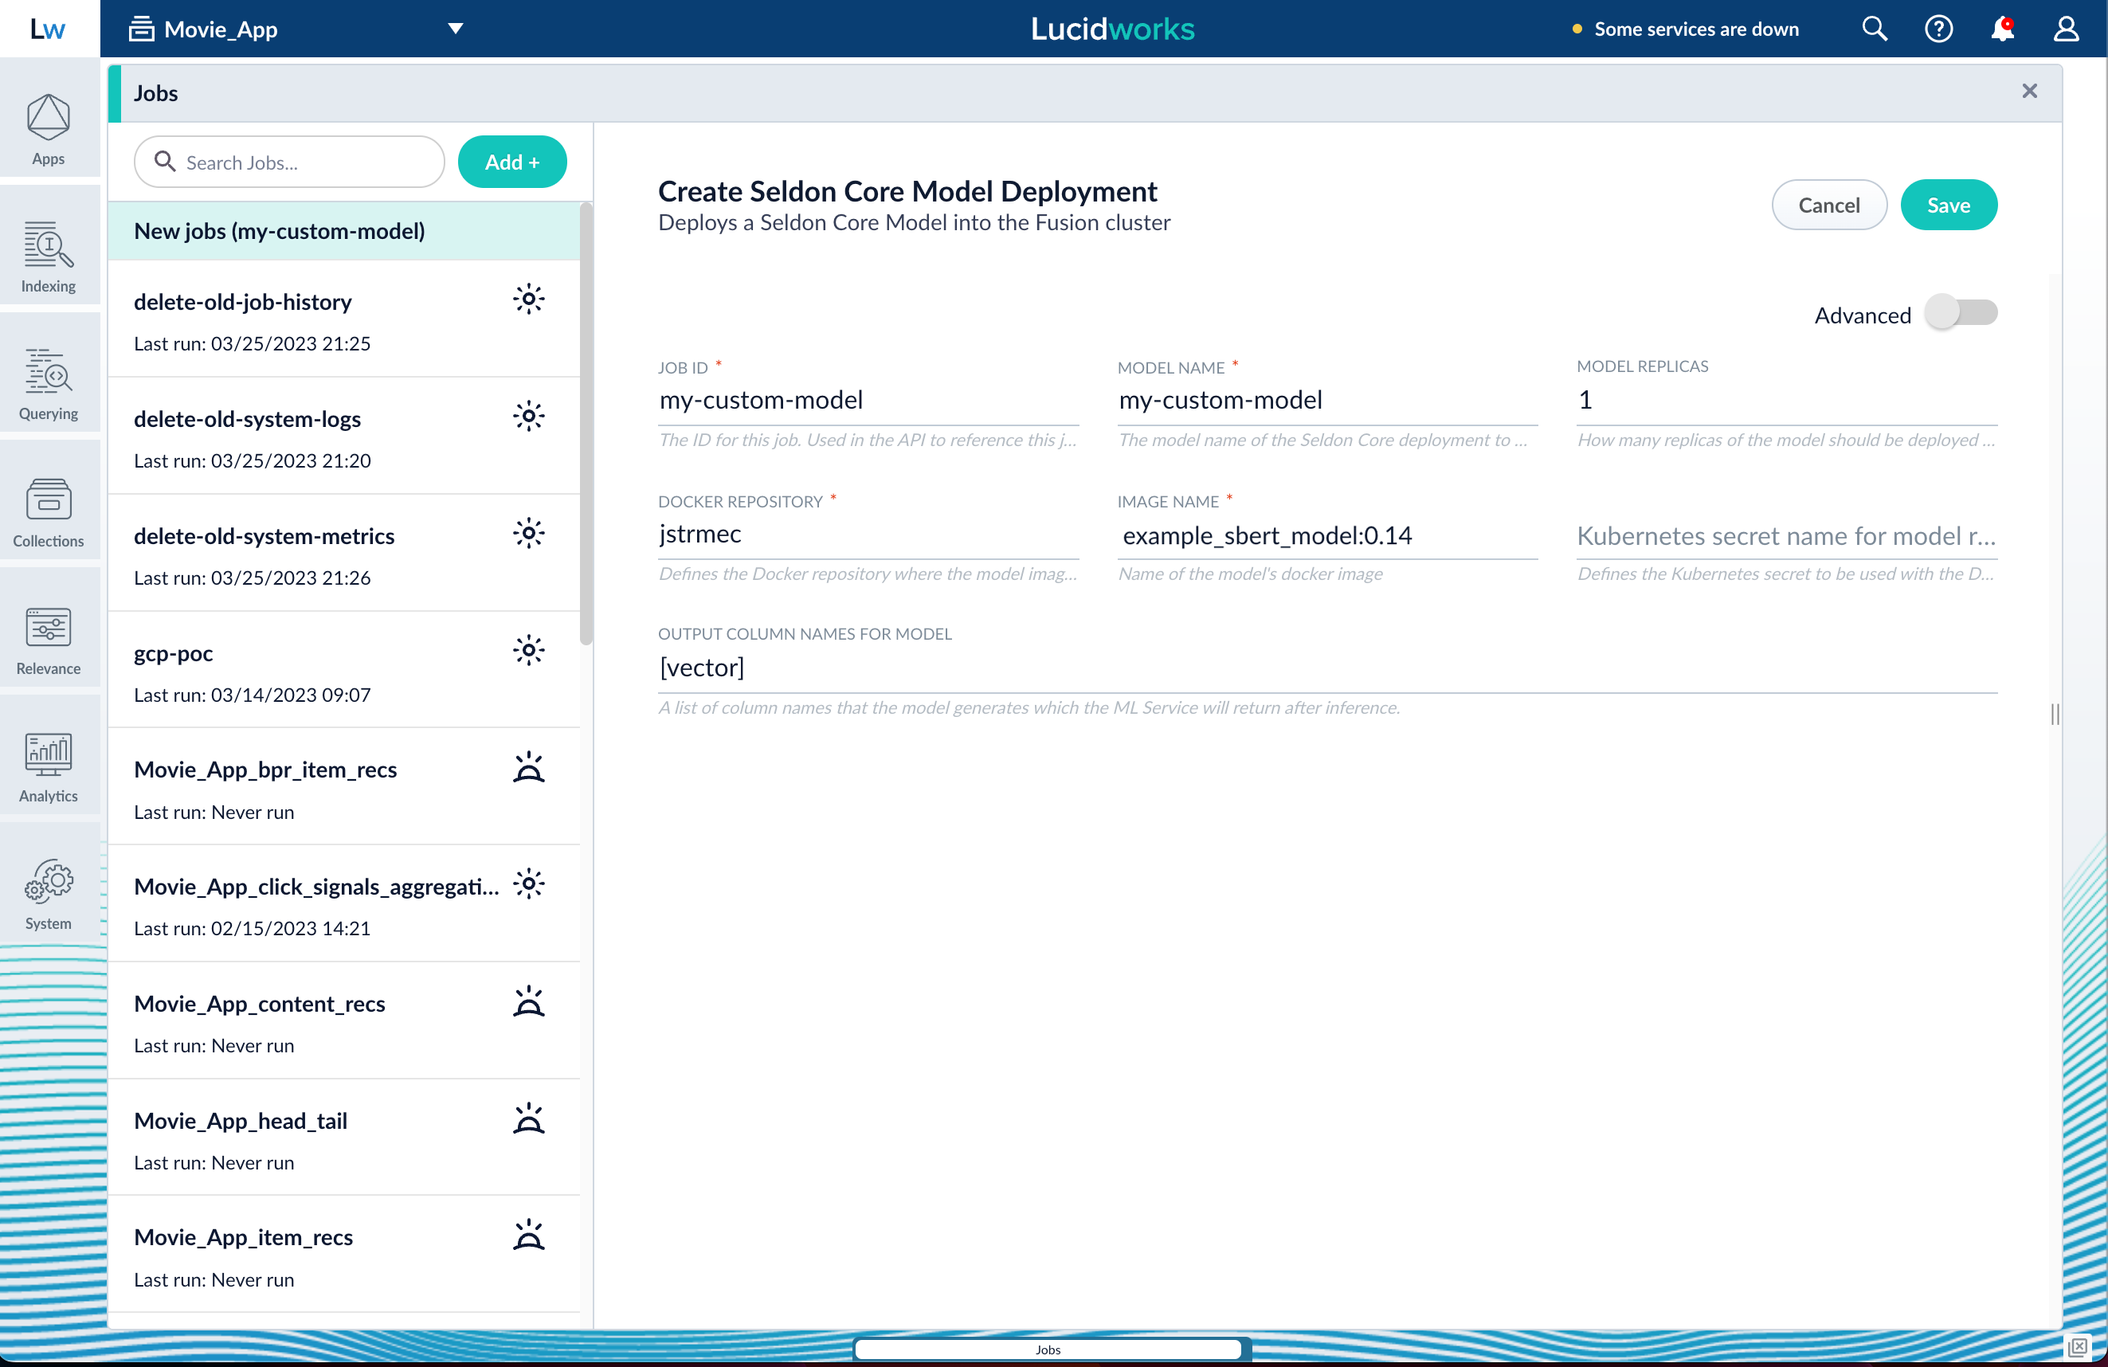The width and height of the screenshot is (2108, 1367).
Task: Open the Indexing sidebar menu
Action: click(x=48, y=256)
